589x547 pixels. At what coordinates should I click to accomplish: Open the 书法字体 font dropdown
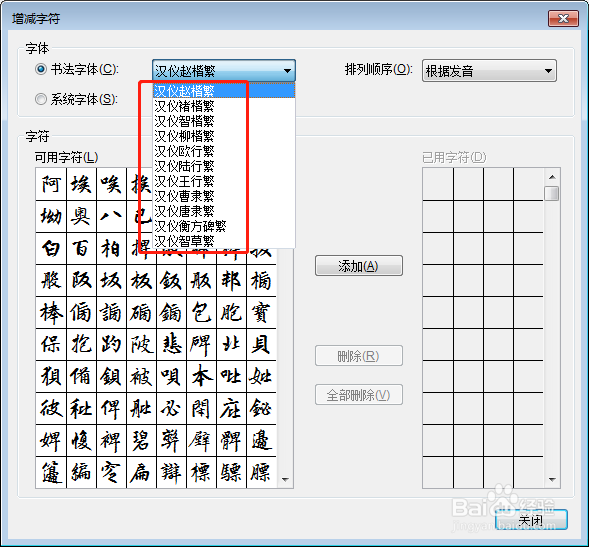(x=224, y=70)
